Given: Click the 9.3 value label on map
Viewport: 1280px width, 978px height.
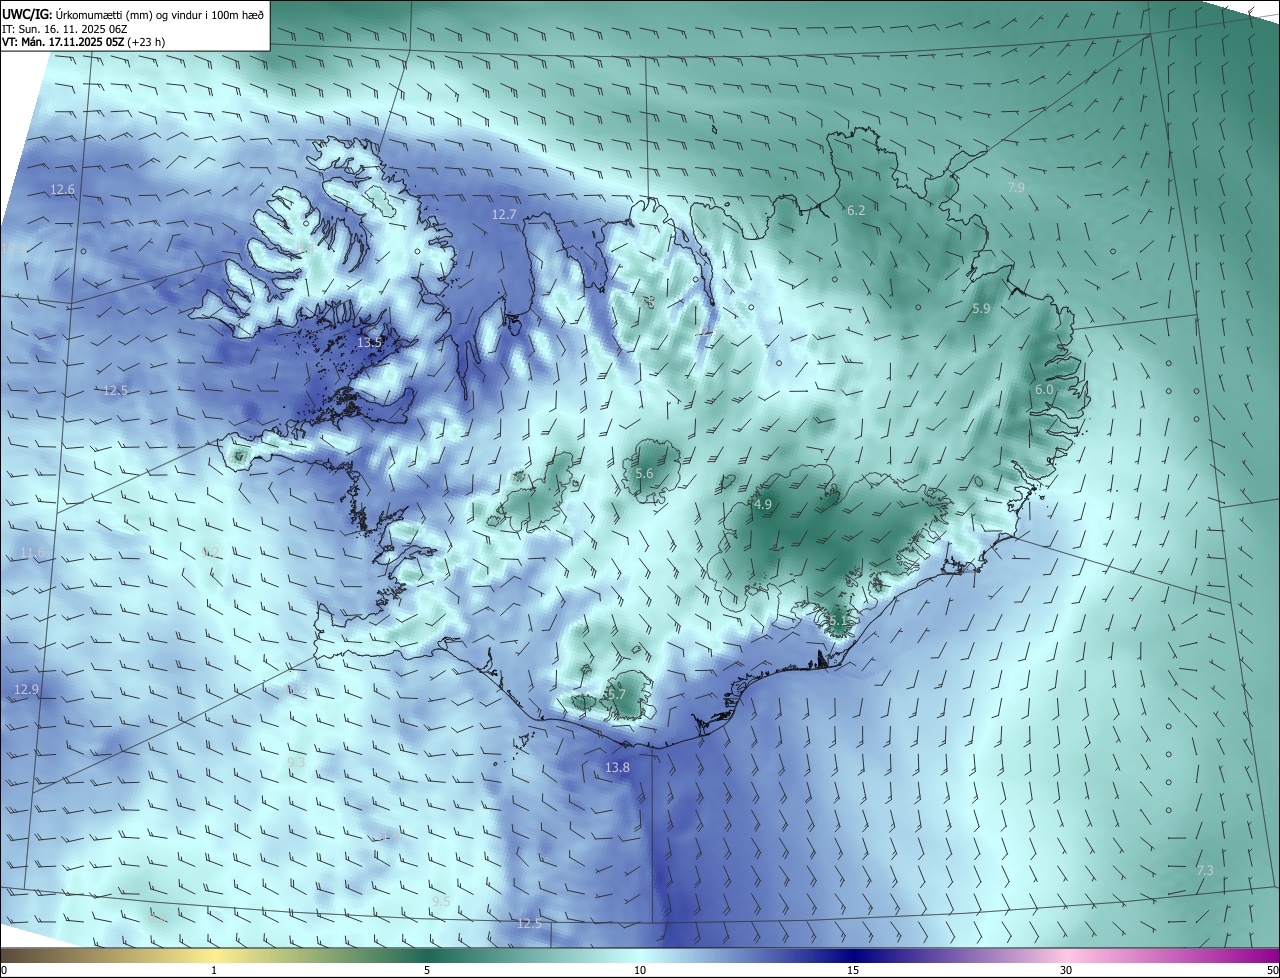Looking at the screenshot, I should (296, 762).
